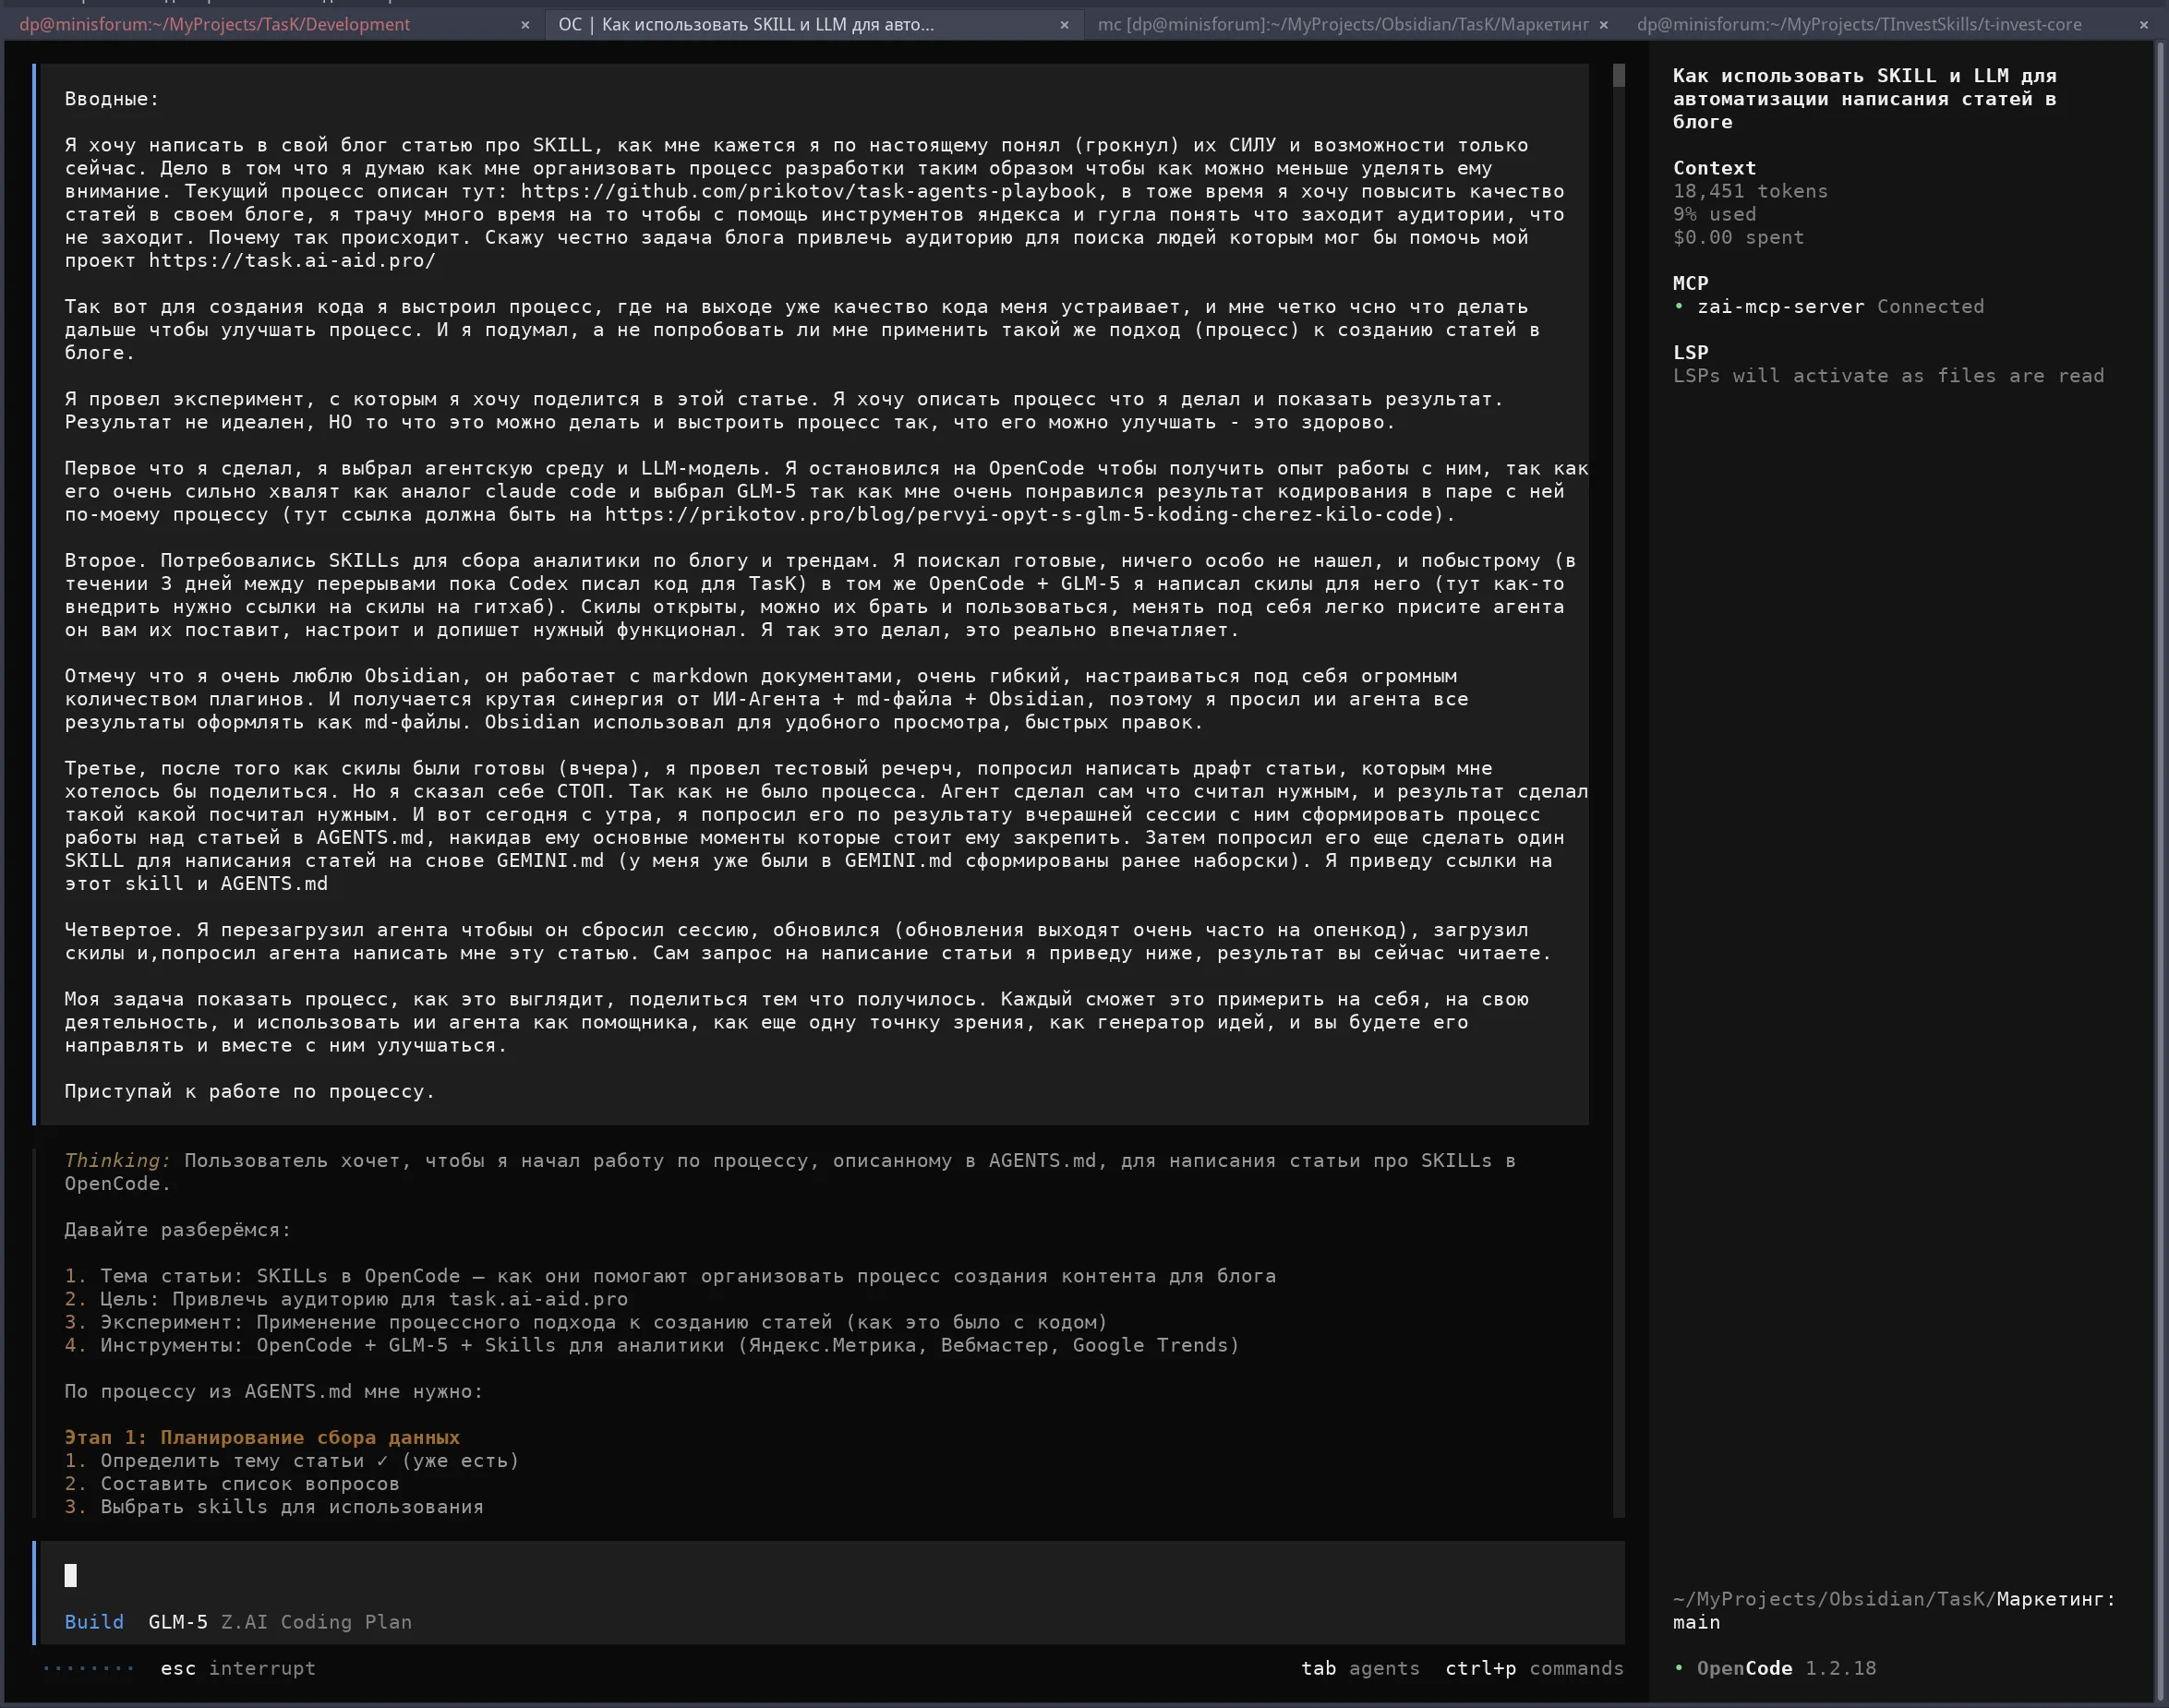Screen dimensions: 2169x1708
Task: Open the task.ai-aid.pro link
Action: click(292, 261)
